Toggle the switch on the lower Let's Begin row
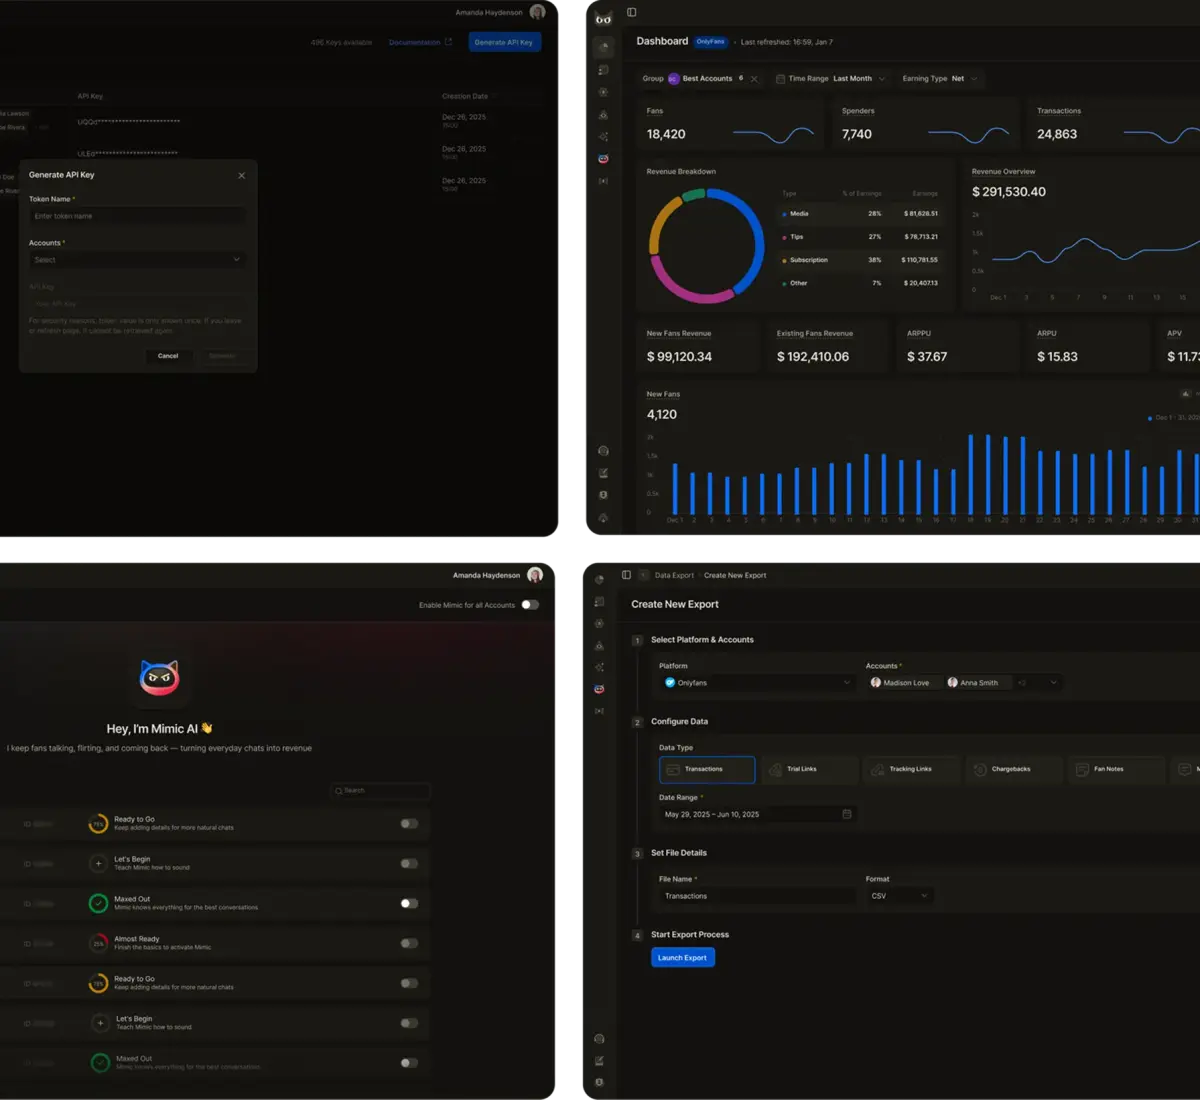The height and width of the screenshot is (1100, 1200). point(409,1023)
